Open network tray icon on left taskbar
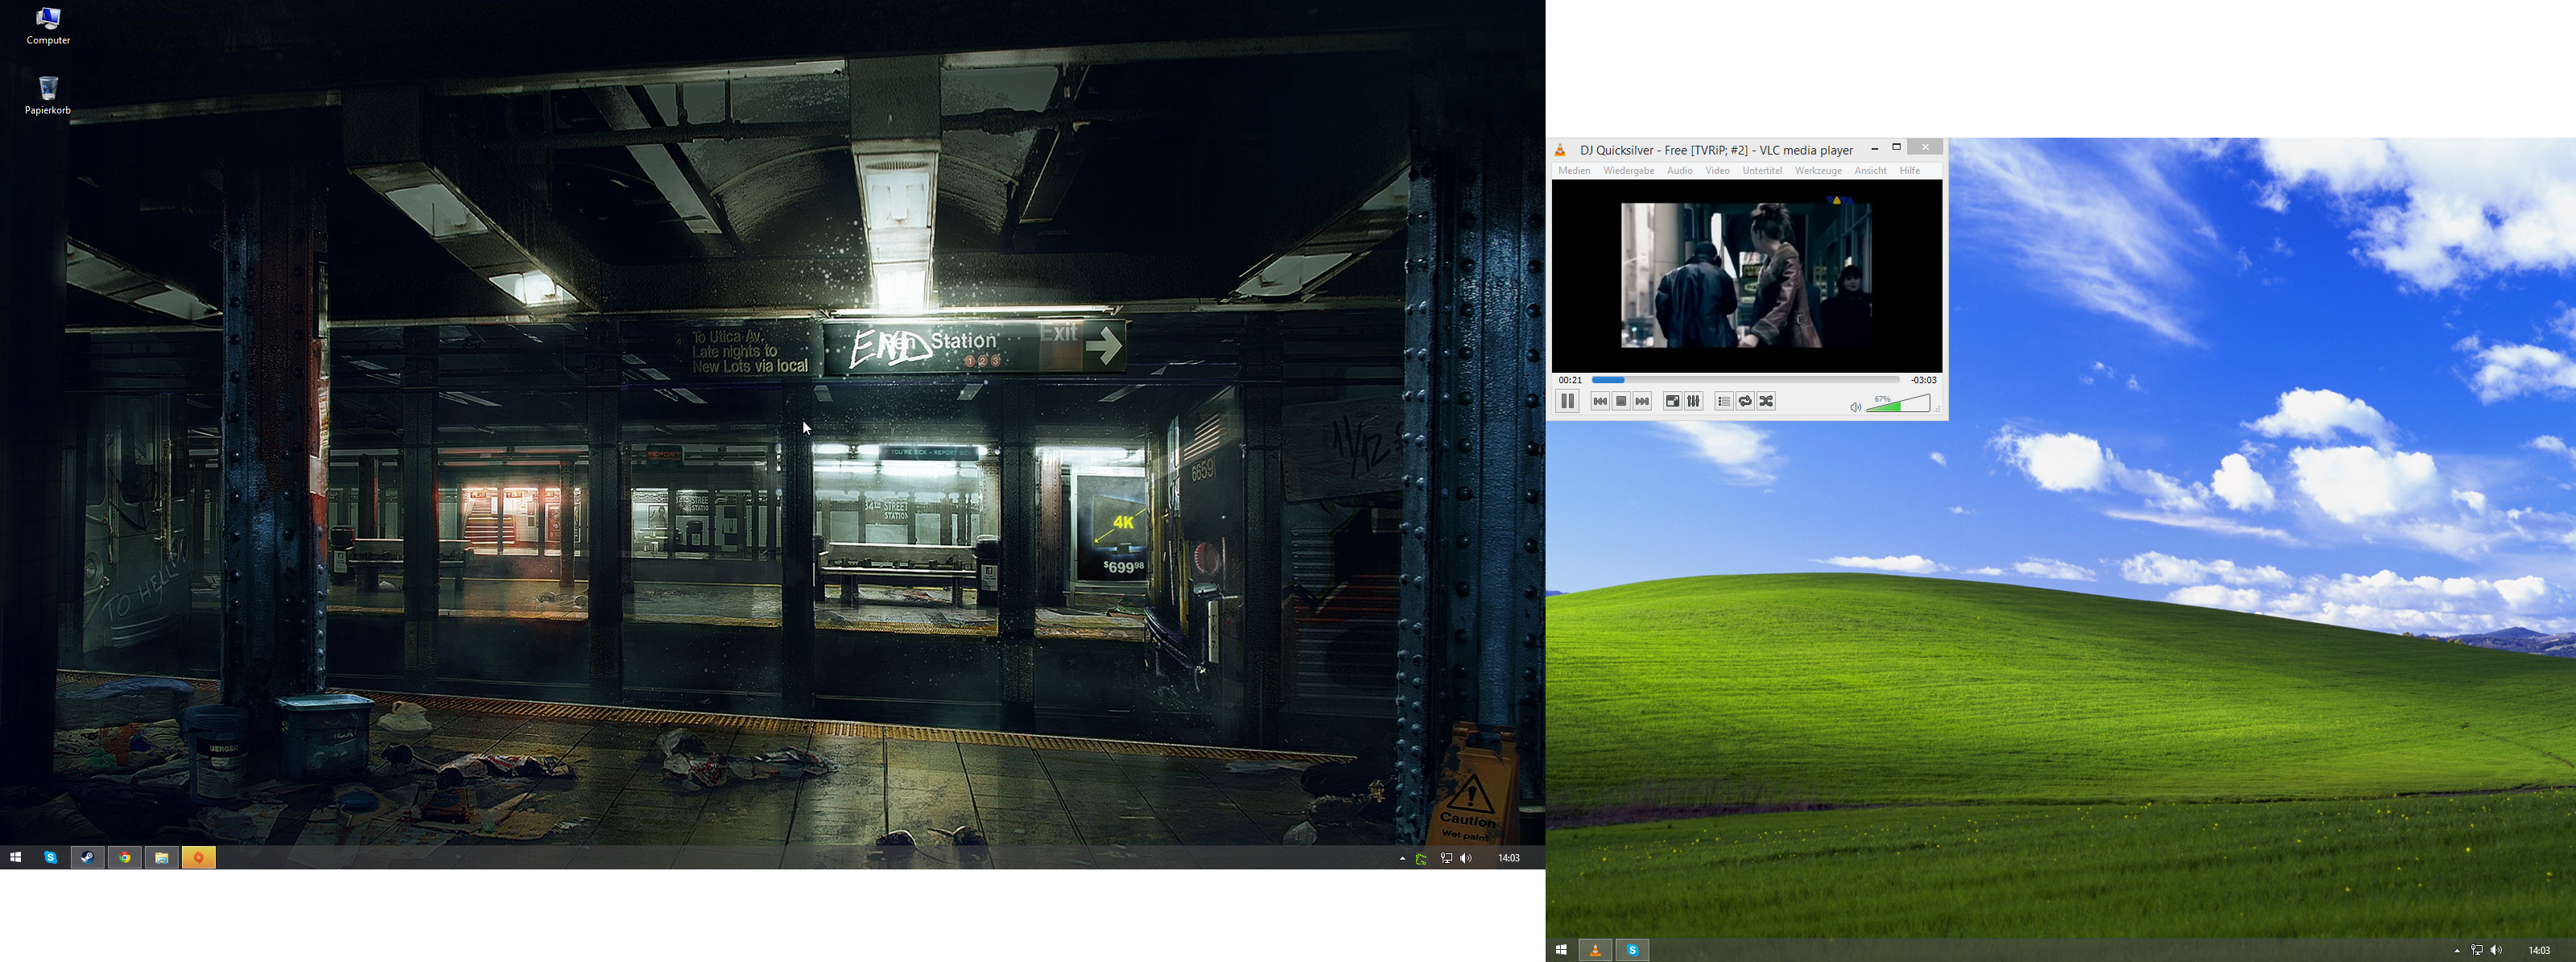The width and height of the screenshot is (2576, 962). tap(1446, 859)
